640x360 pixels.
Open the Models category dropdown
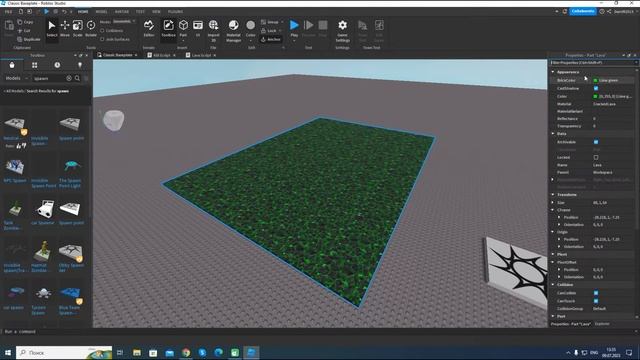coord(16,78)
